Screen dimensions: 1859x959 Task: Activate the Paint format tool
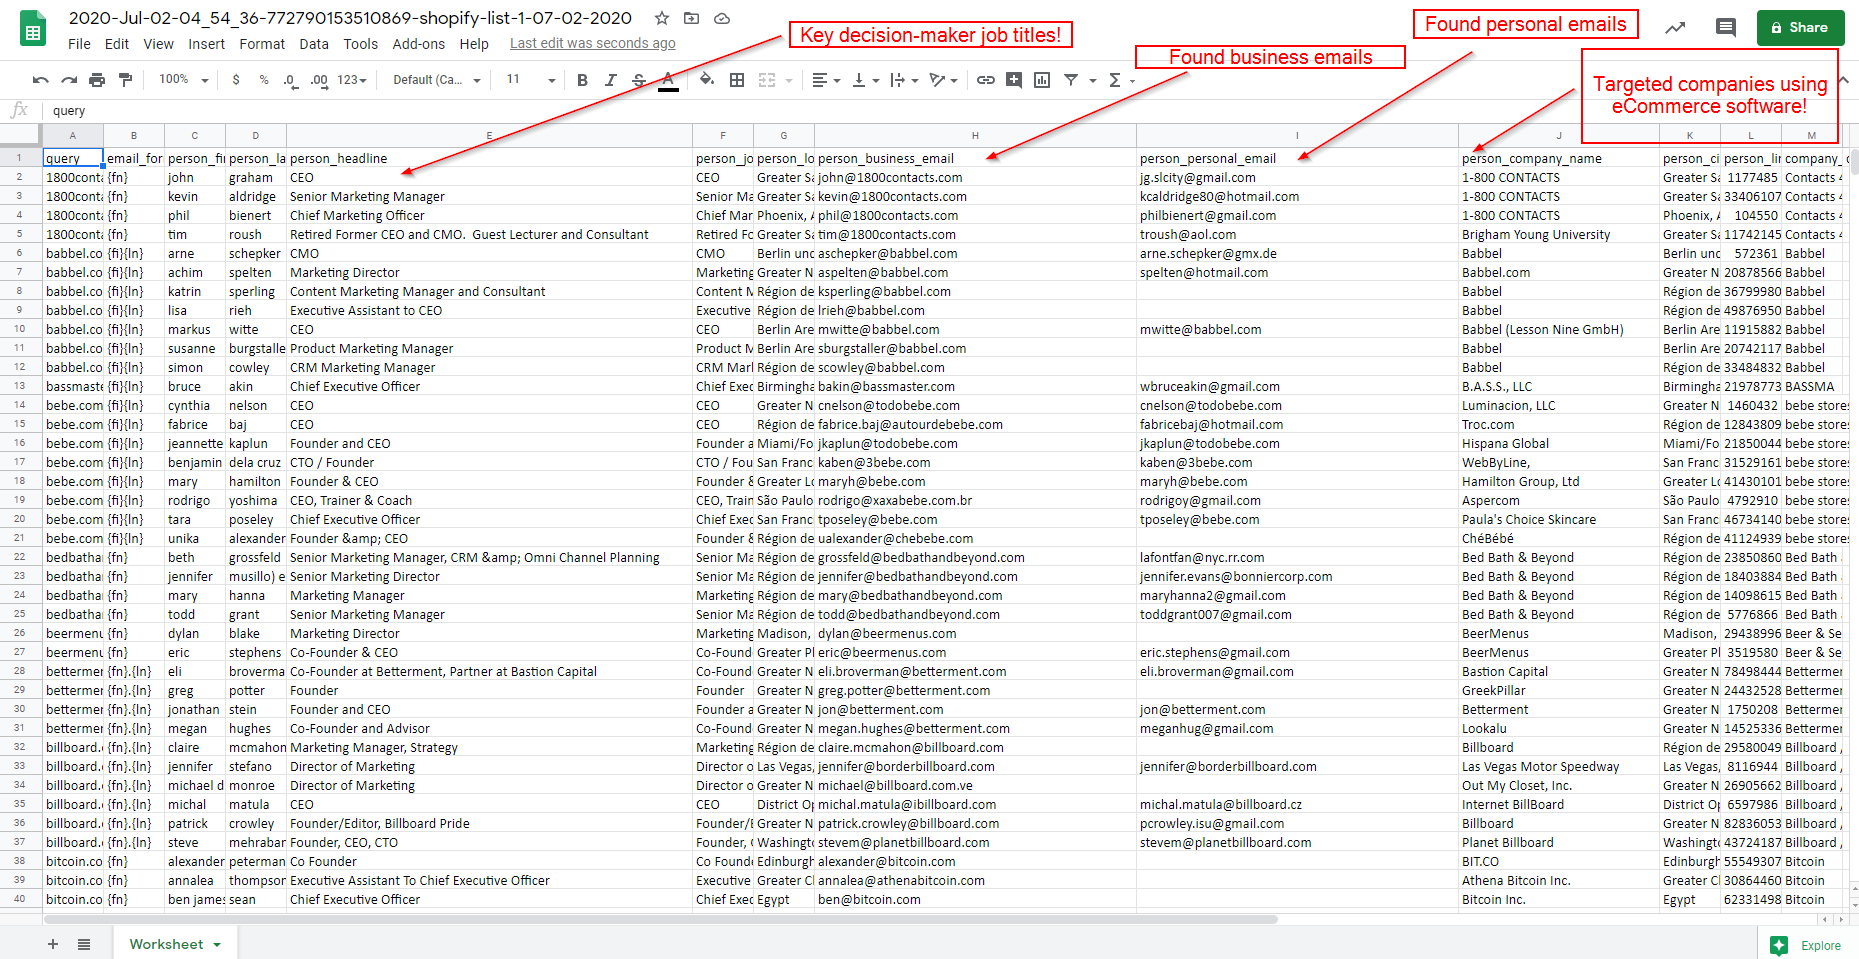125,80
